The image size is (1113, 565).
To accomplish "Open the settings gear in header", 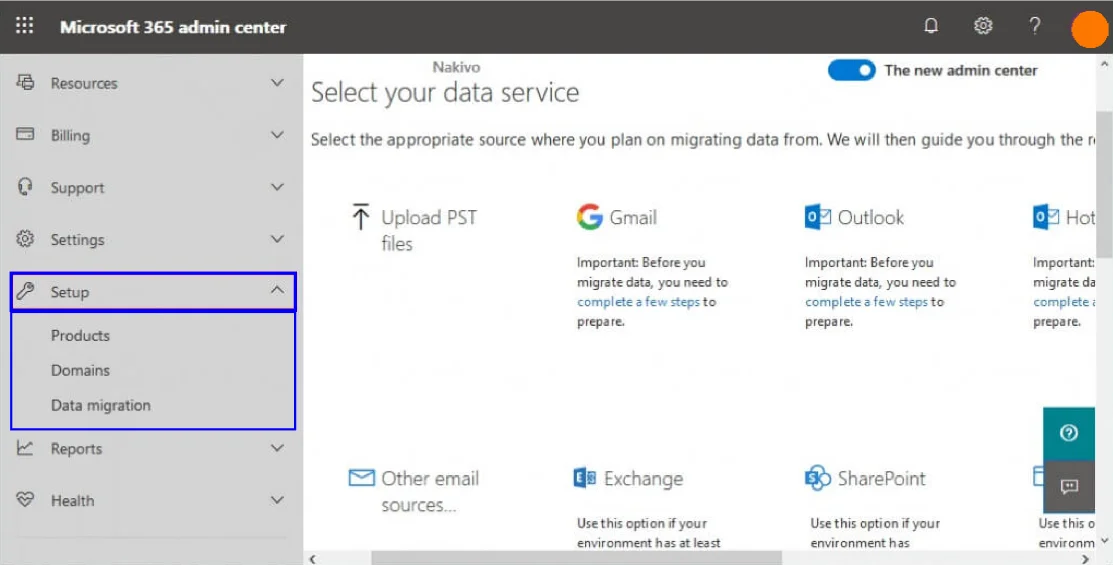I will 982,26.
